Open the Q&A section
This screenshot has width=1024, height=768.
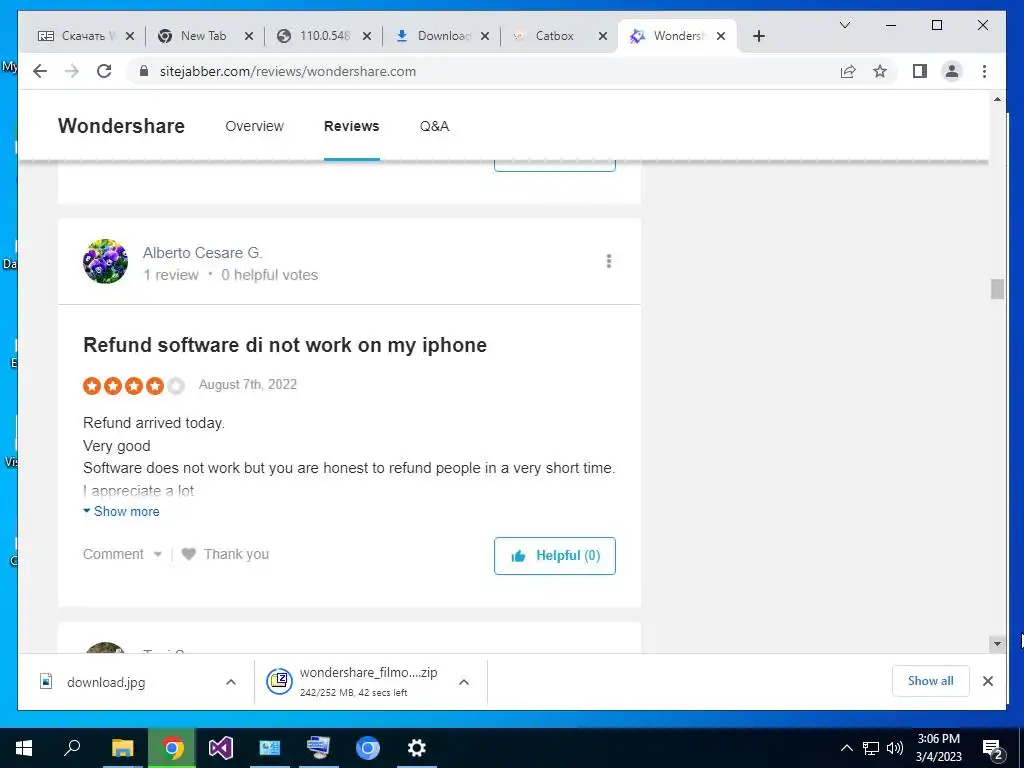[434, 126]
